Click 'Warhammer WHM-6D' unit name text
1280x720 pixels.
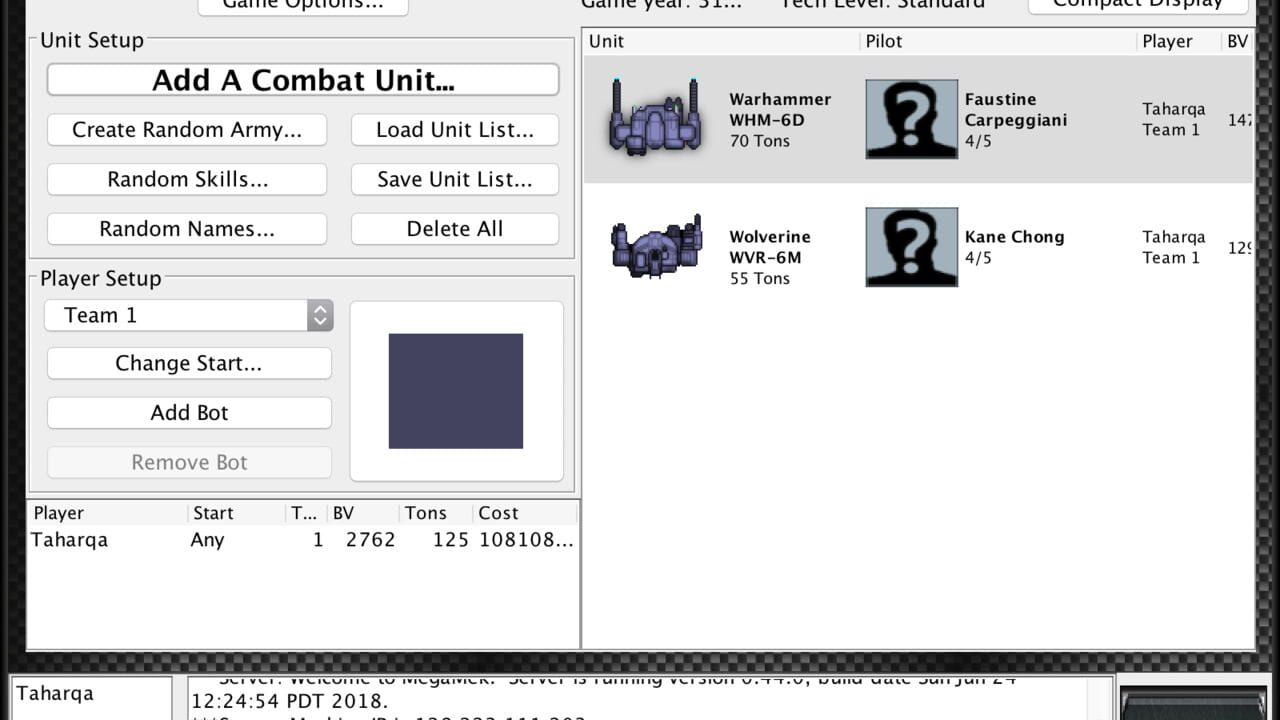click(780, 110)
